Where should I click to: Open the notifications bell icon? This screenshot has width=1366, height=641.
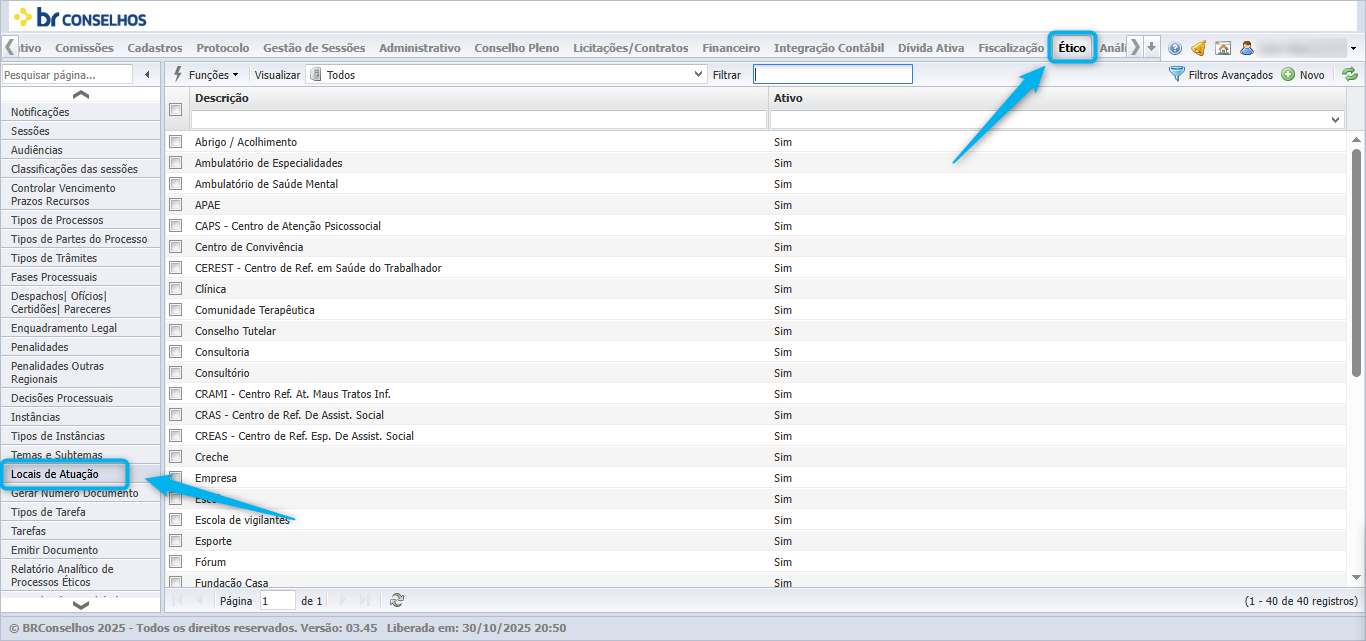1198,48
